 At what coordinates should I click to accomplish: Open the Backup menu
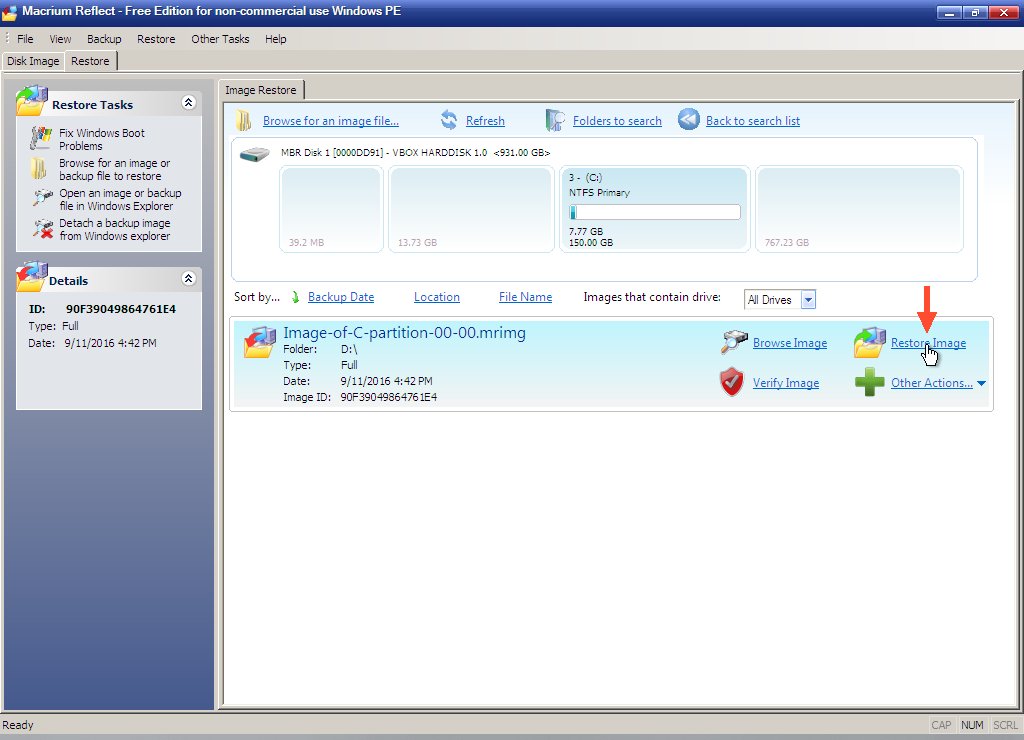coord(104,39)
